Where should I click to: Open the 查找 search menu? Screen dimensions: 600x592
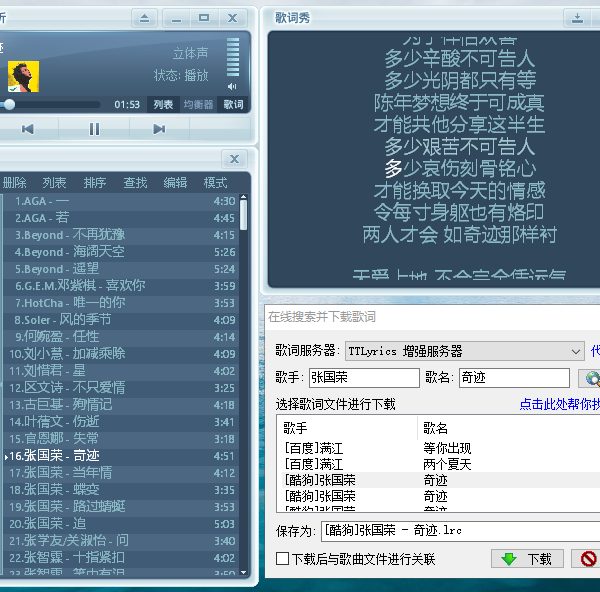click(x=135, y=183)
